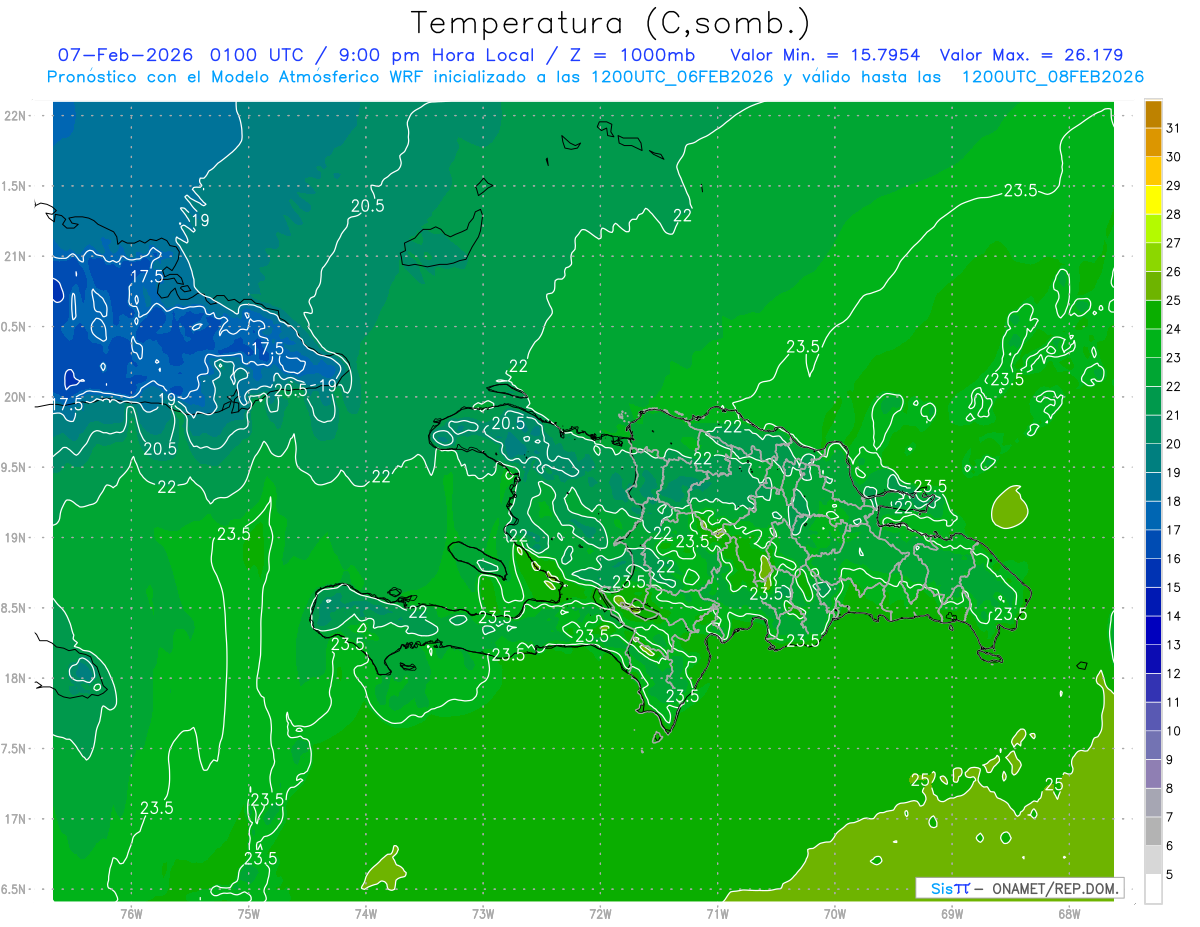This screenshot has height=927, width=1200.
Task: Click the "22N" latitude label
Action: 17,115
